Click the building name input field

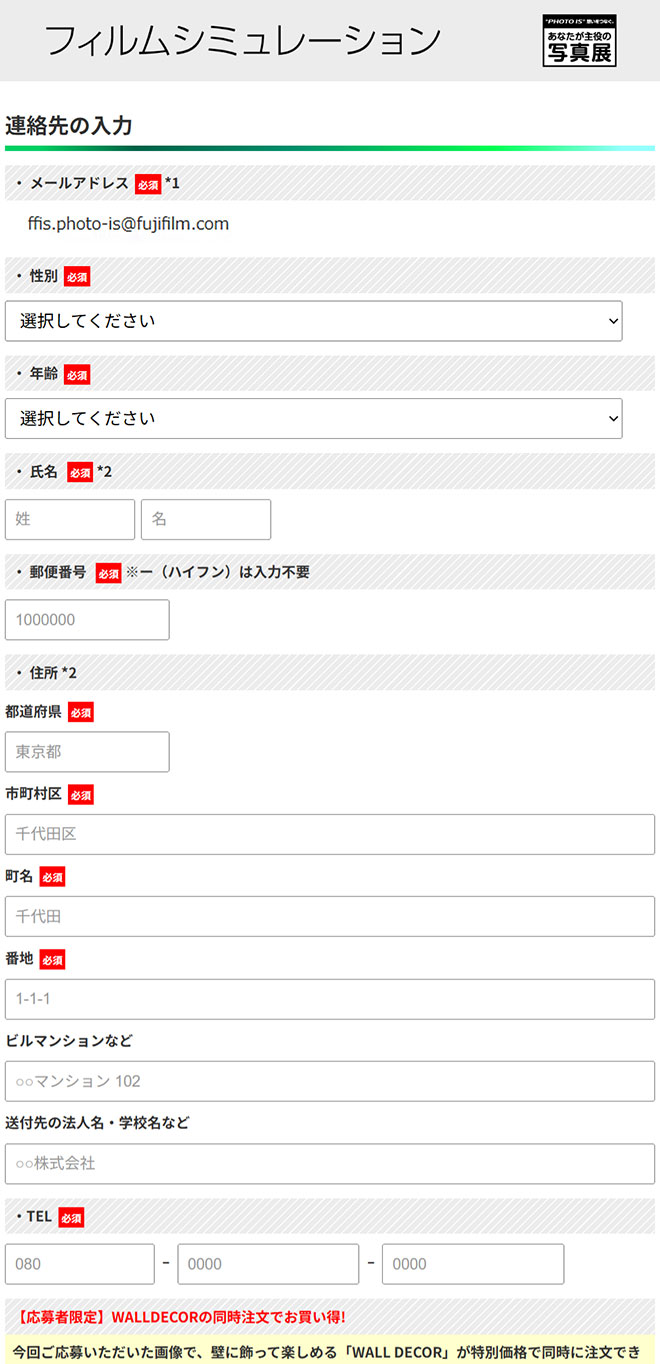(330, 1081)
